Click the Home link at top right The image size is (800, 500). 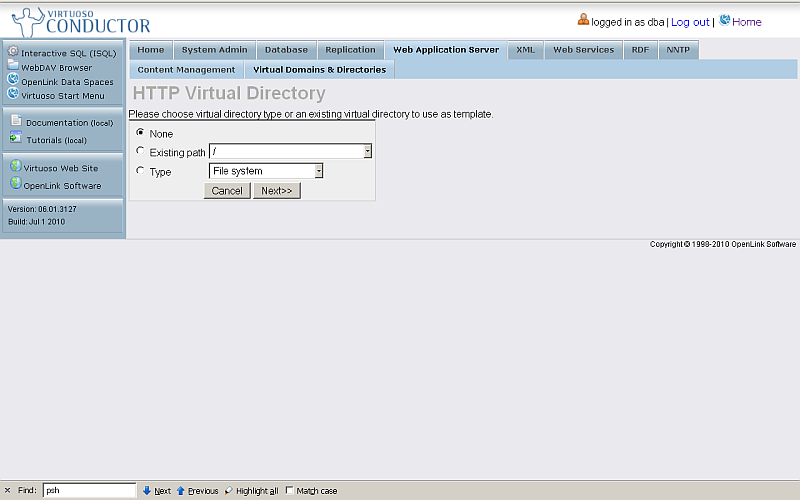click(x=746, y=22)
